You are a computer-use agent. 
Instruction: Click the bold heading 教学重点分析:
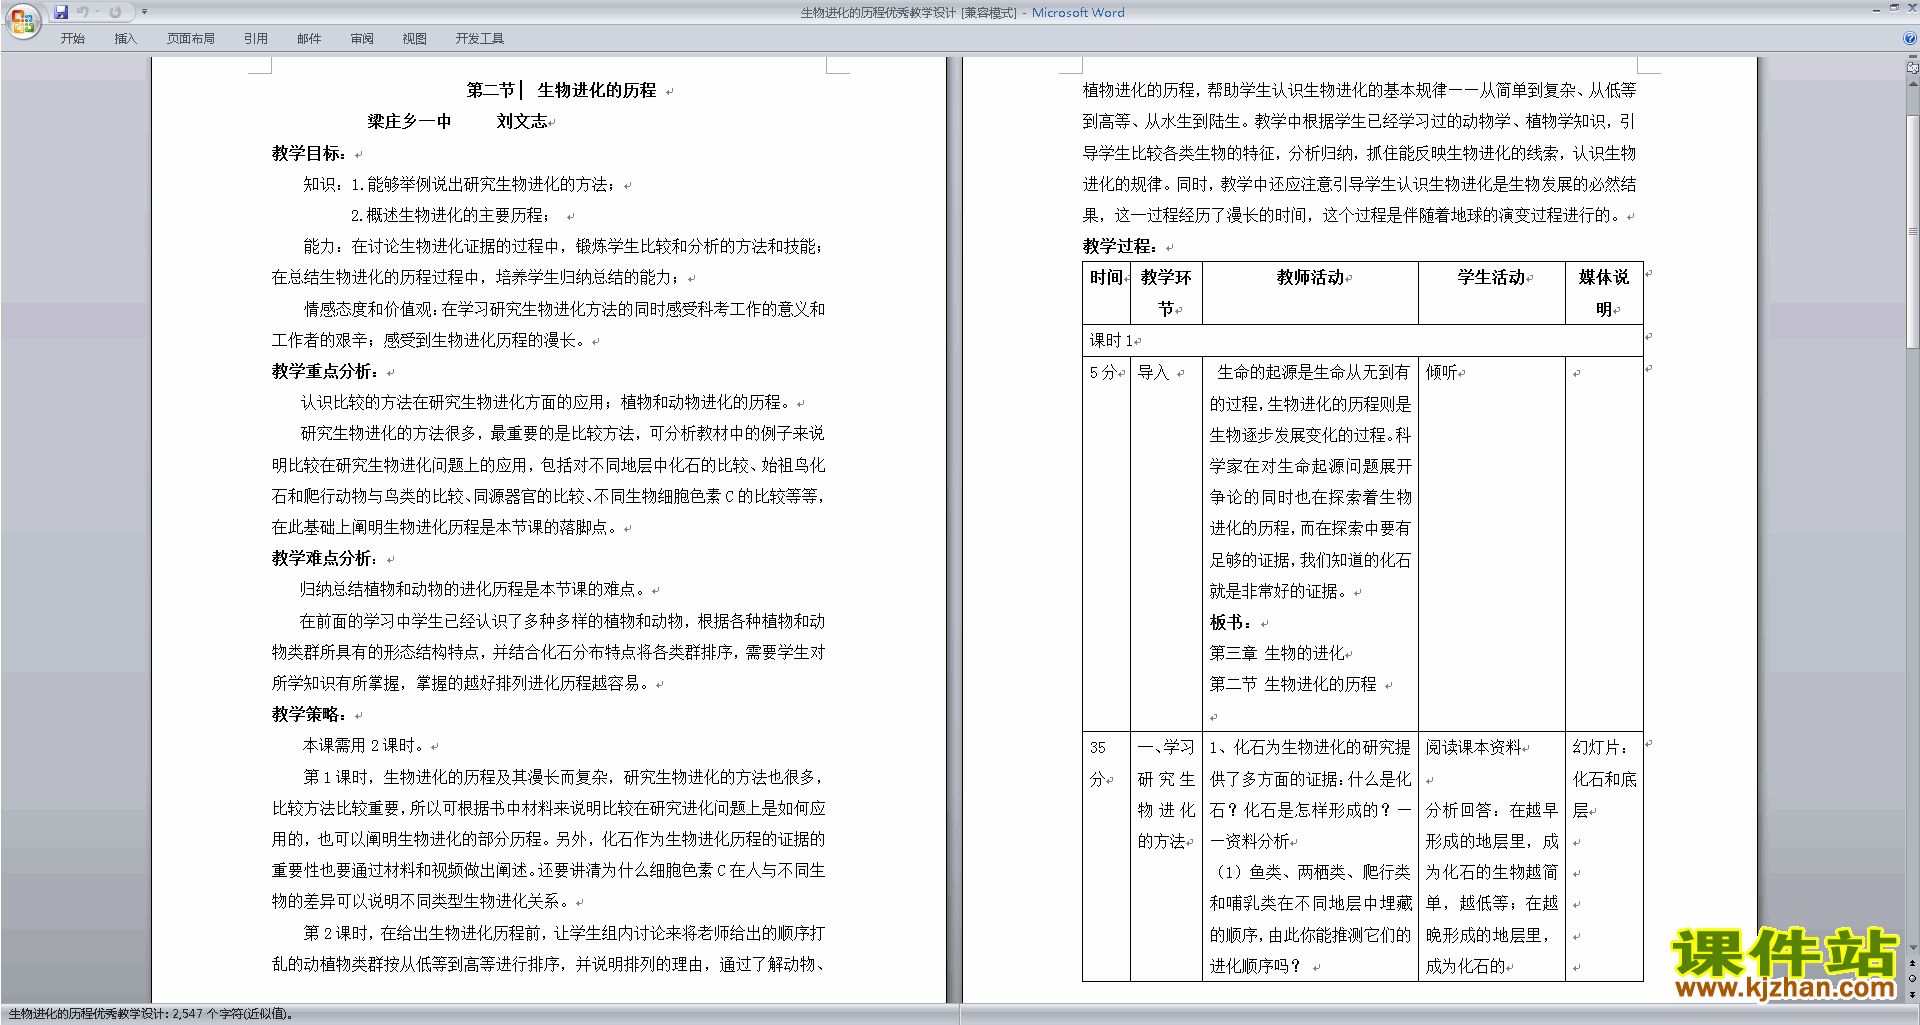(x=325, y=371)
